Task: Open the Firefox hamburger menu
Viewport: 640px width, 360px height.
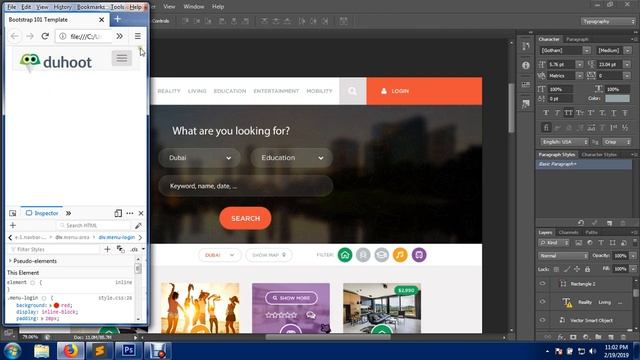Action: pyautogui.click(x=138, y=36)
